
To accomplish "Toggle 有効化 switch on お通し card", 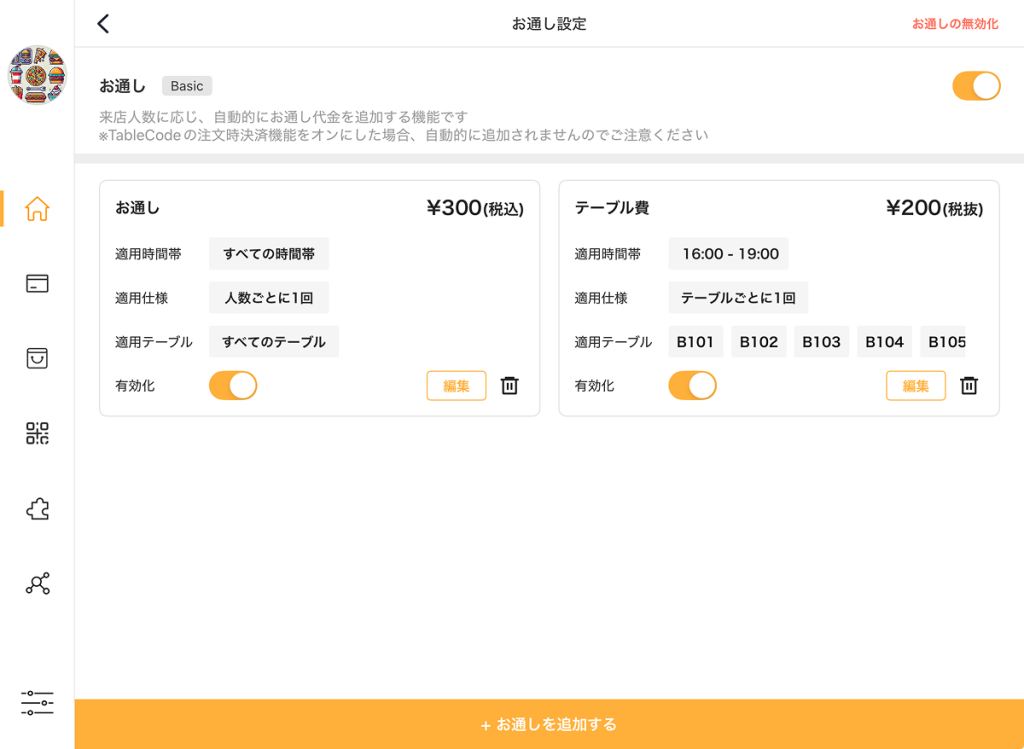I will [x=233, y=385].
